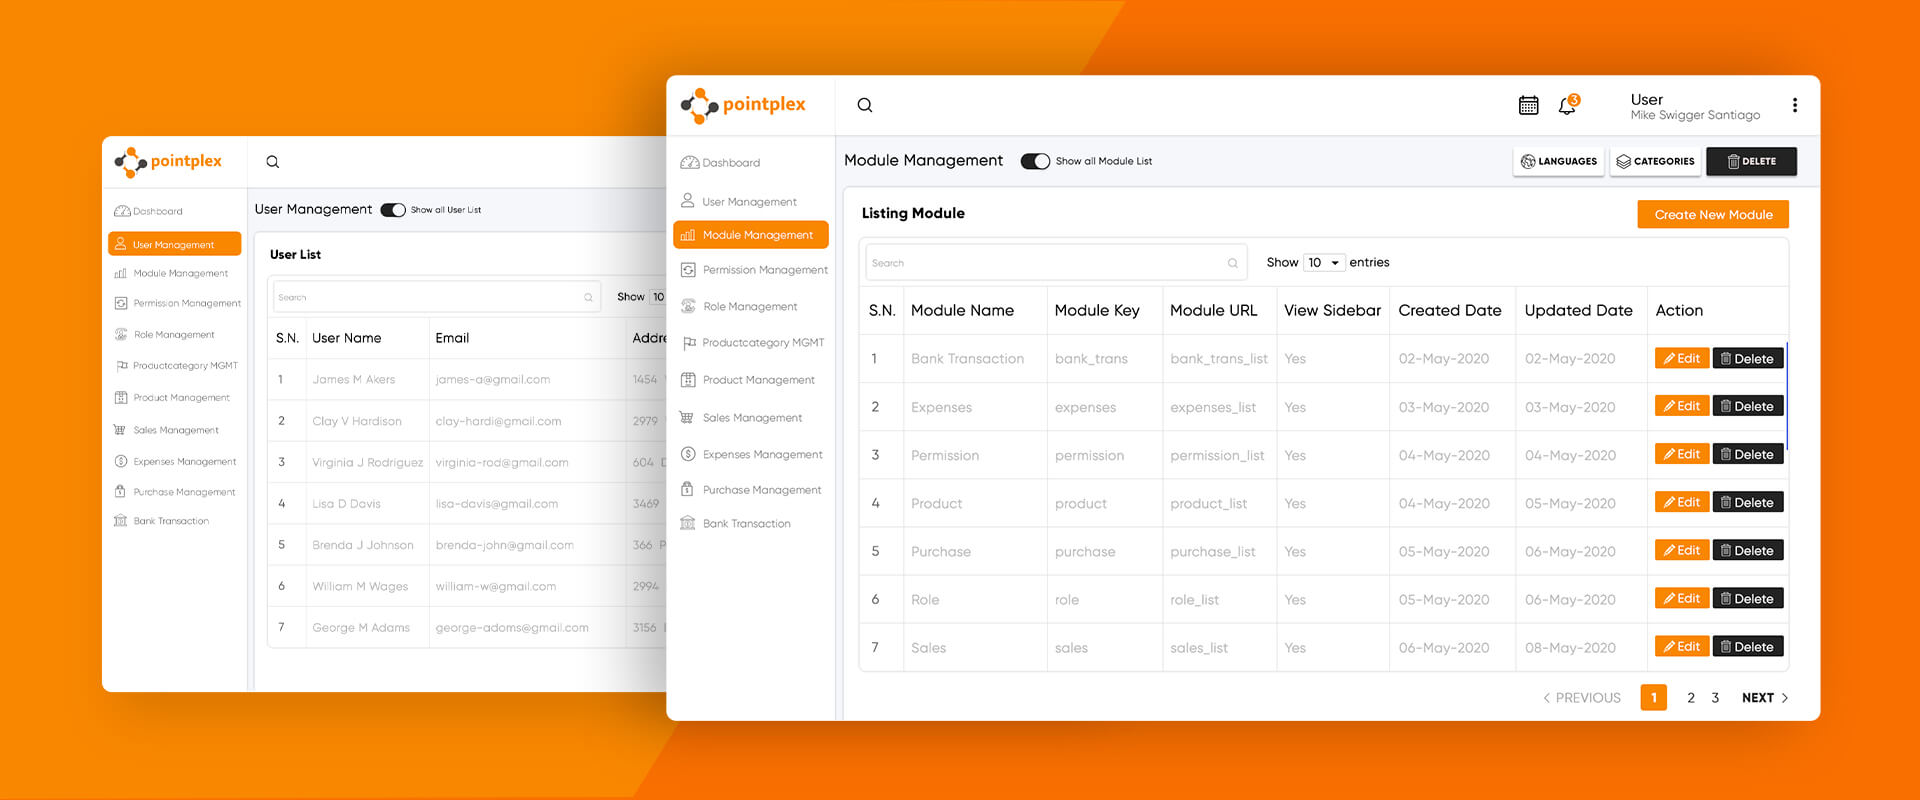
Task: Expand the Show 10 entries dropdown
Action: point(1324,263)
